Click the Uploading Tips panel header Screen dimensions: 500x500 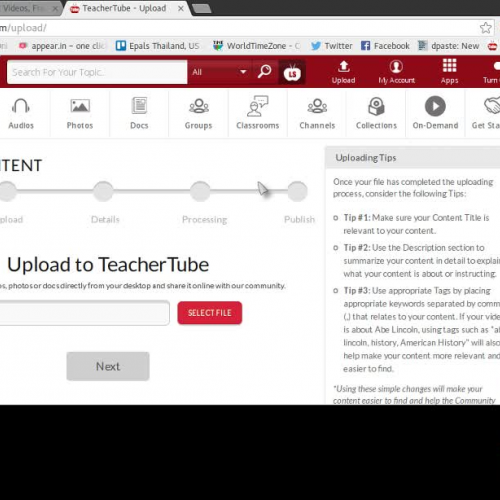coord(413,158)
